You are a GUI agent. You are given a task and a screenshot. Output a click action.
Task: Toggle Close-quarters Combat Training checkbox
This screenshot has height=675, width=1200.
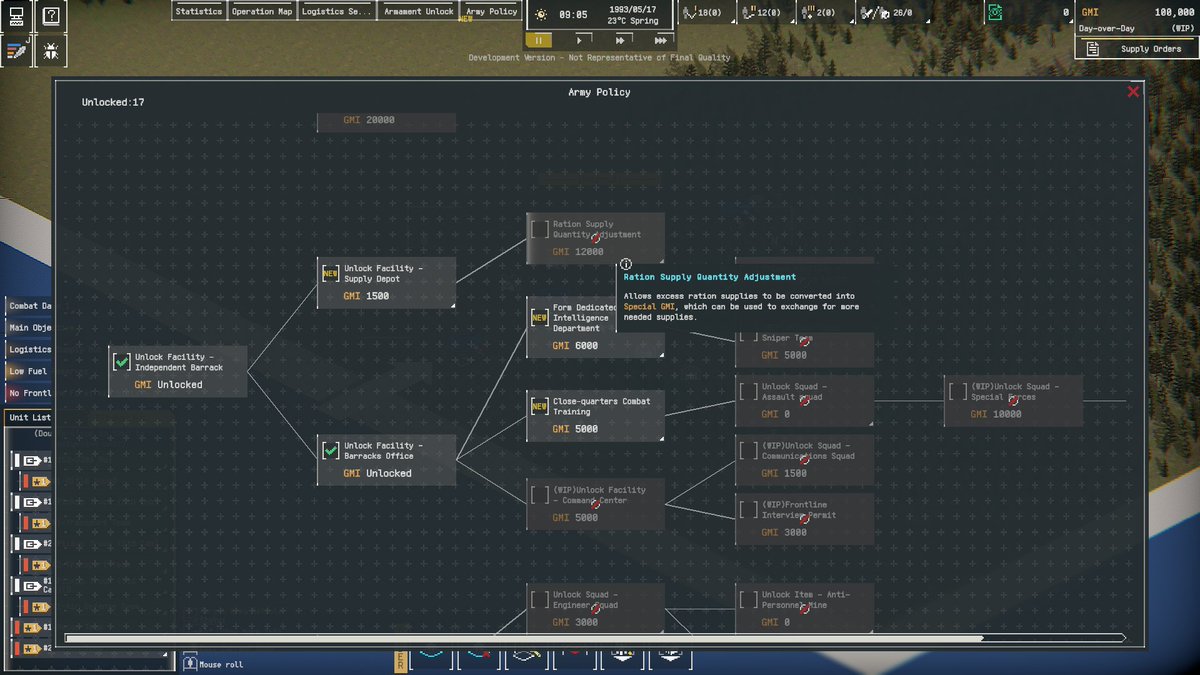pos(539,406)
